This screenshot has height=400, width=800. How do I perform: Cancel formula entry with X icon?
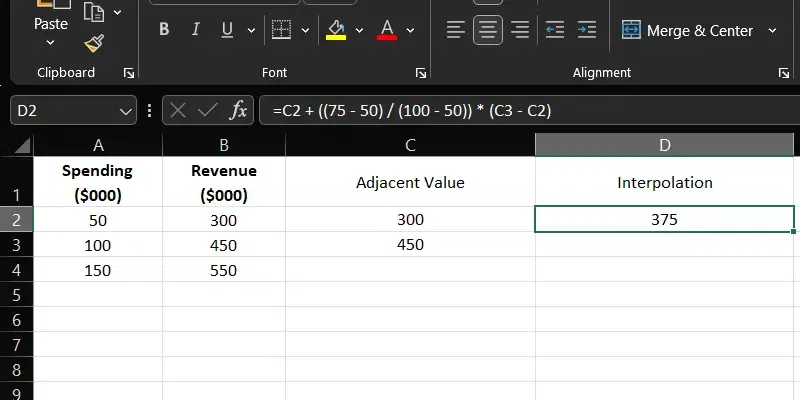point(178,110)
